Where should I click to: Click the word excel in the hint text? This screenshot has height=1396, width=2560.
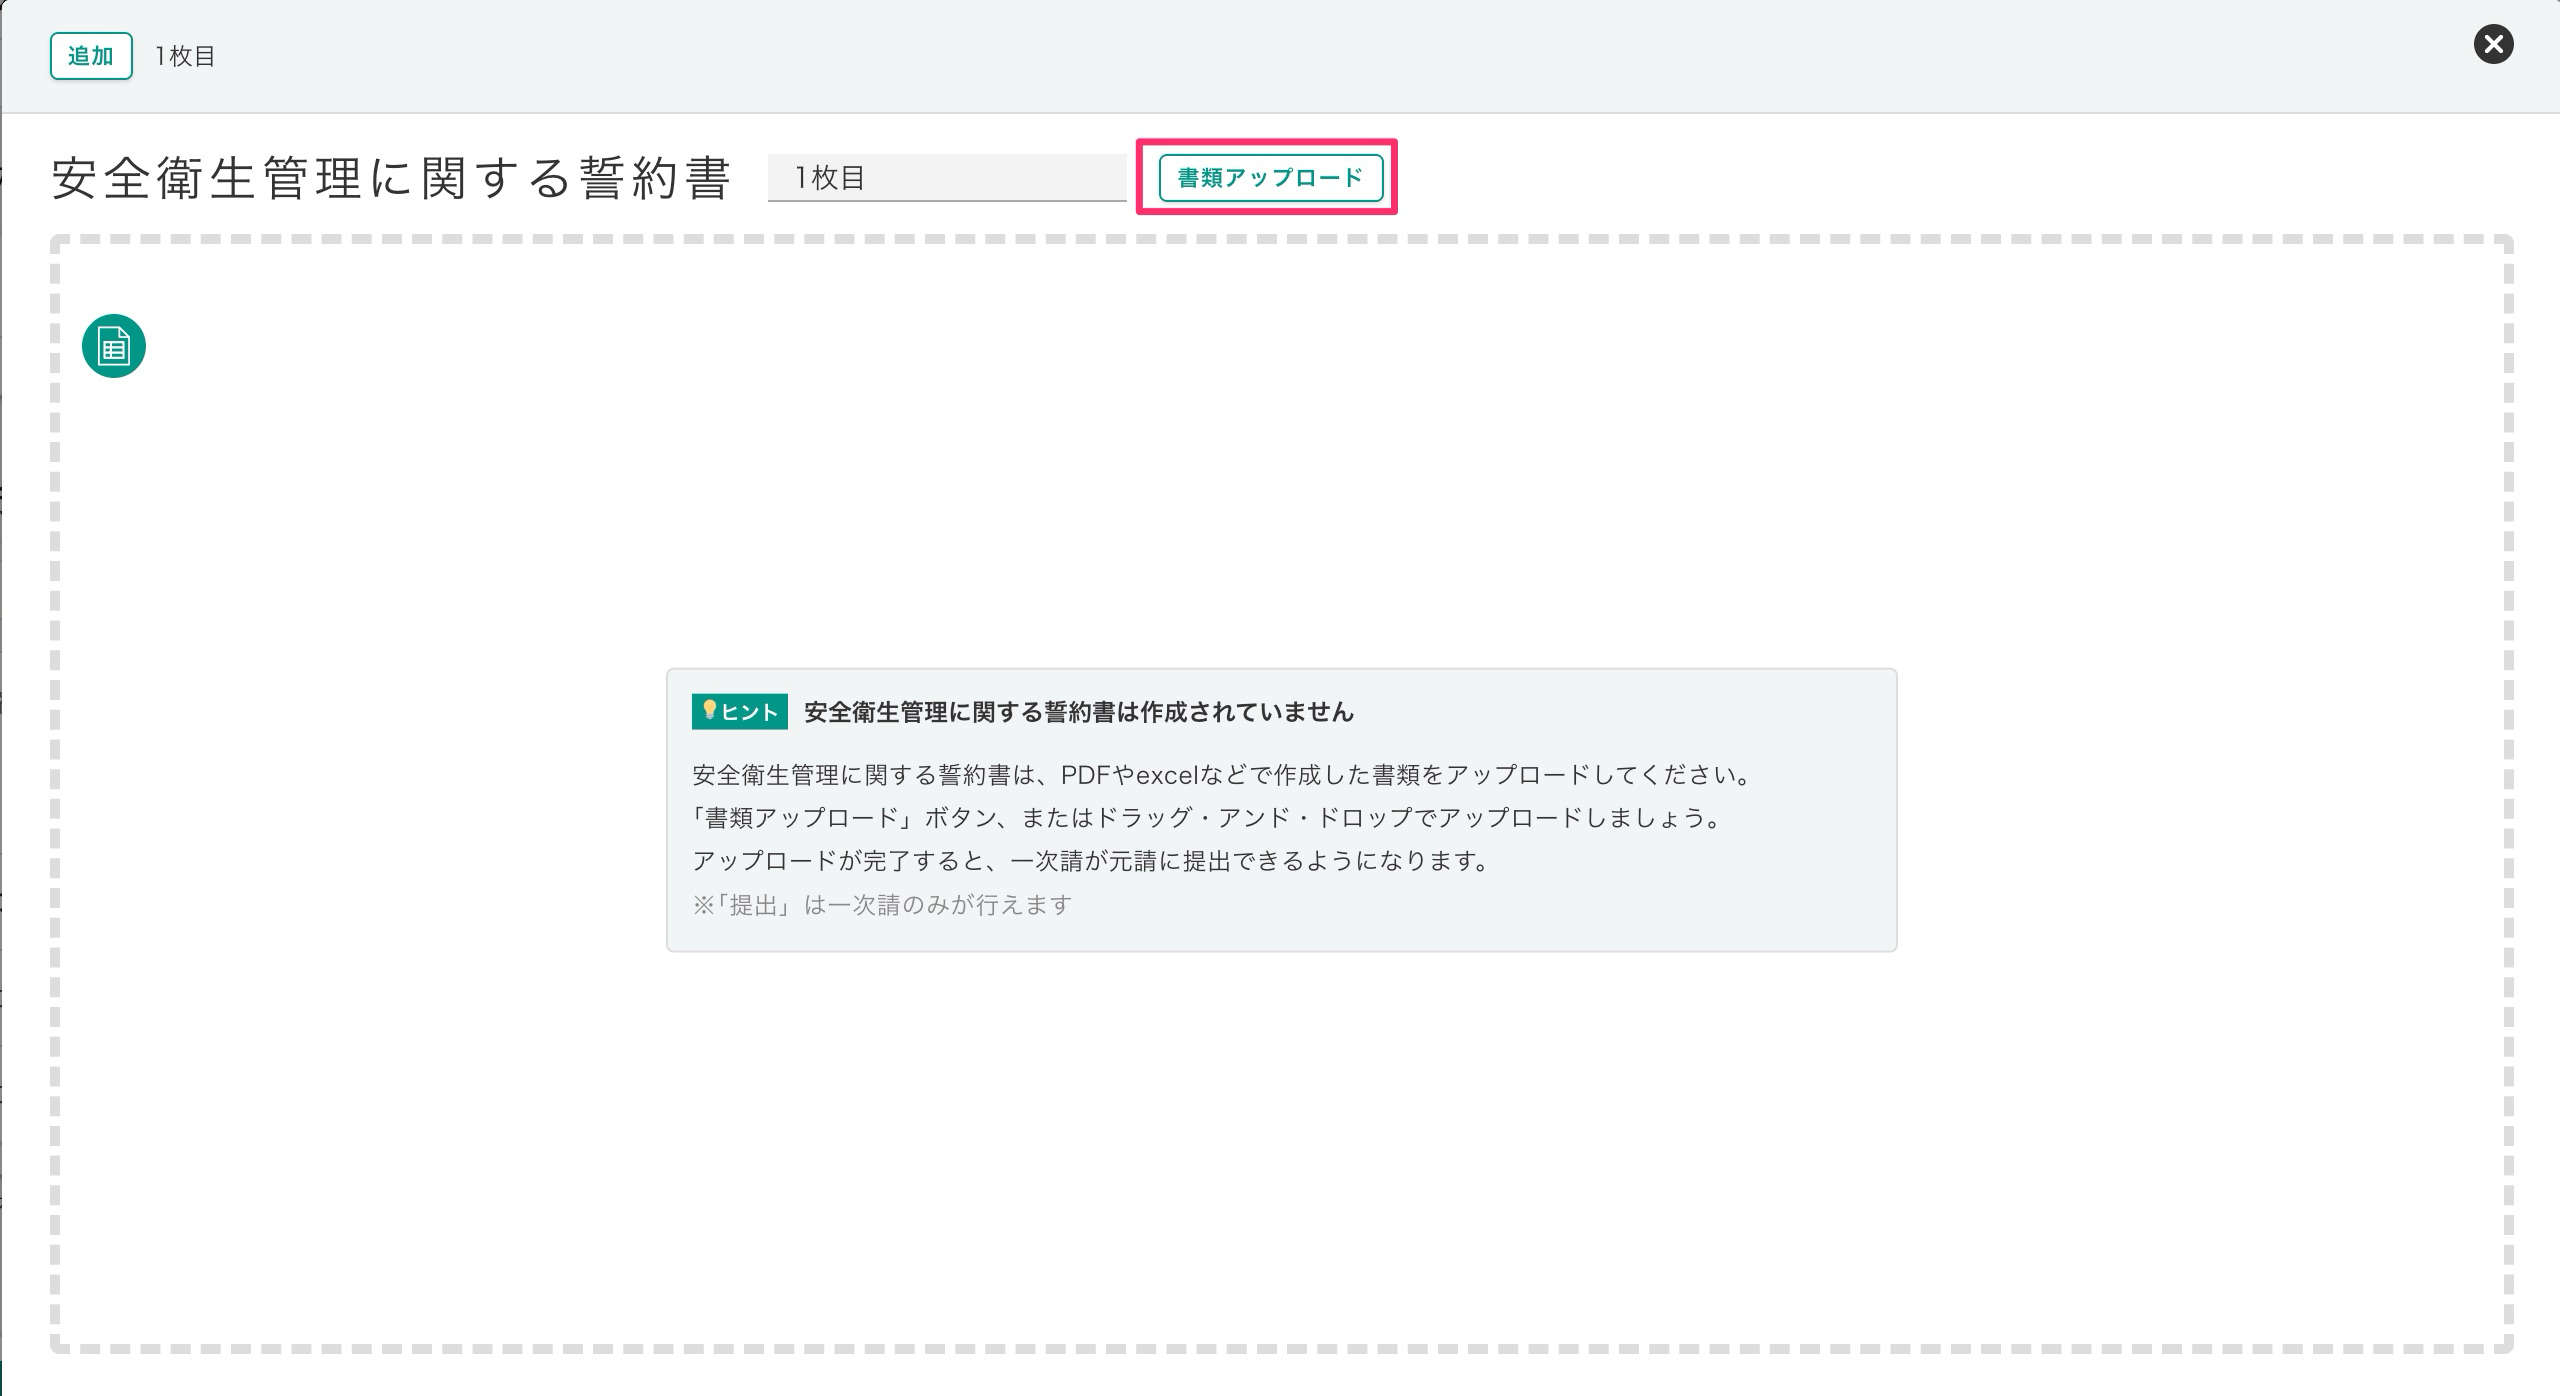[x=1167, y=775]
